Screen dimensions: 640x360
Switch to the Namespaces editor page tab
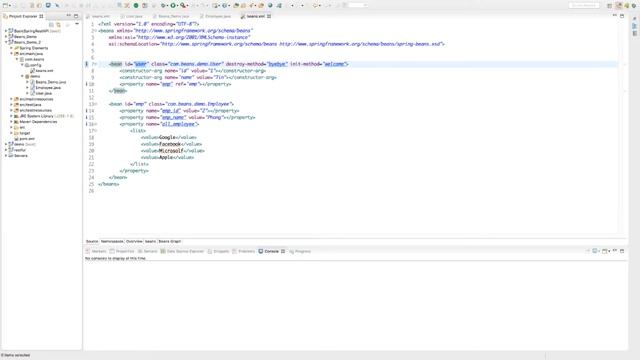point(112,242)
